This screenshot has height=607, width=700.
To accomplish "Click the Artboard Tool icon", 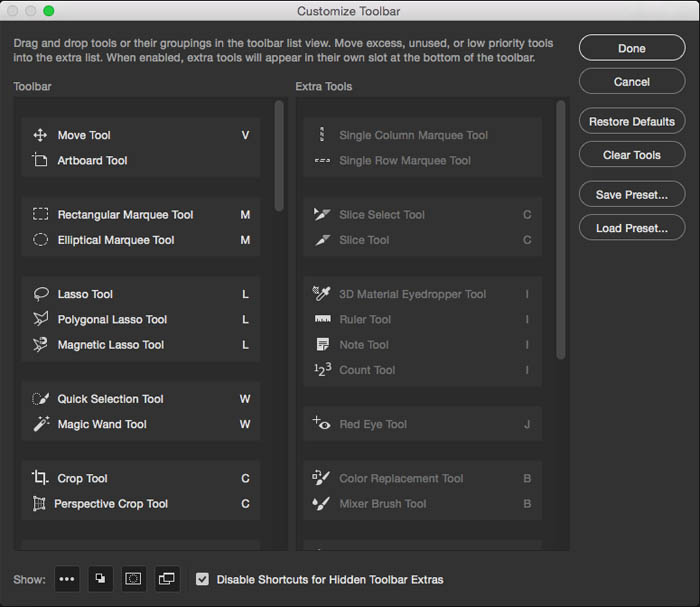I will (x=40, y=160).
